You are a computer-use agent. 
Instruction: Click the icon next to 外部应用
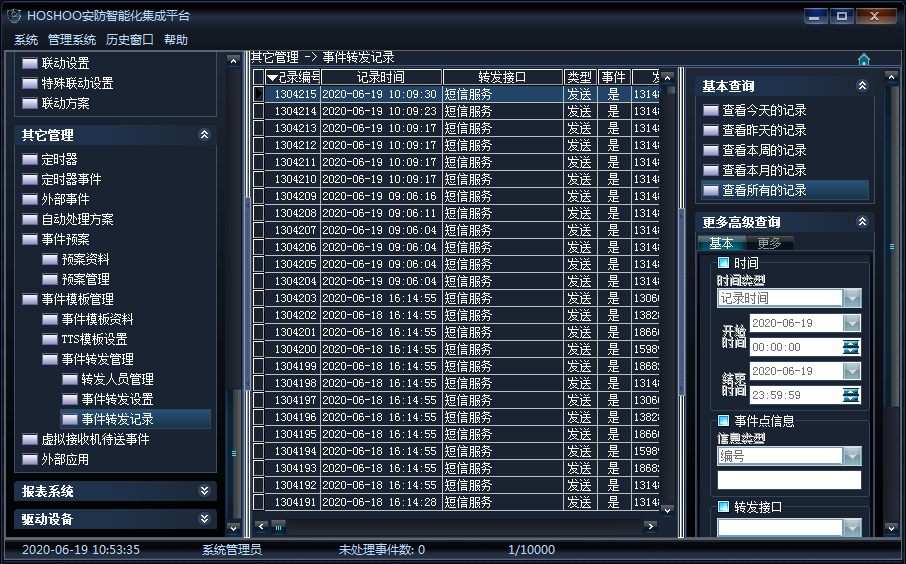tap(30, 460)
